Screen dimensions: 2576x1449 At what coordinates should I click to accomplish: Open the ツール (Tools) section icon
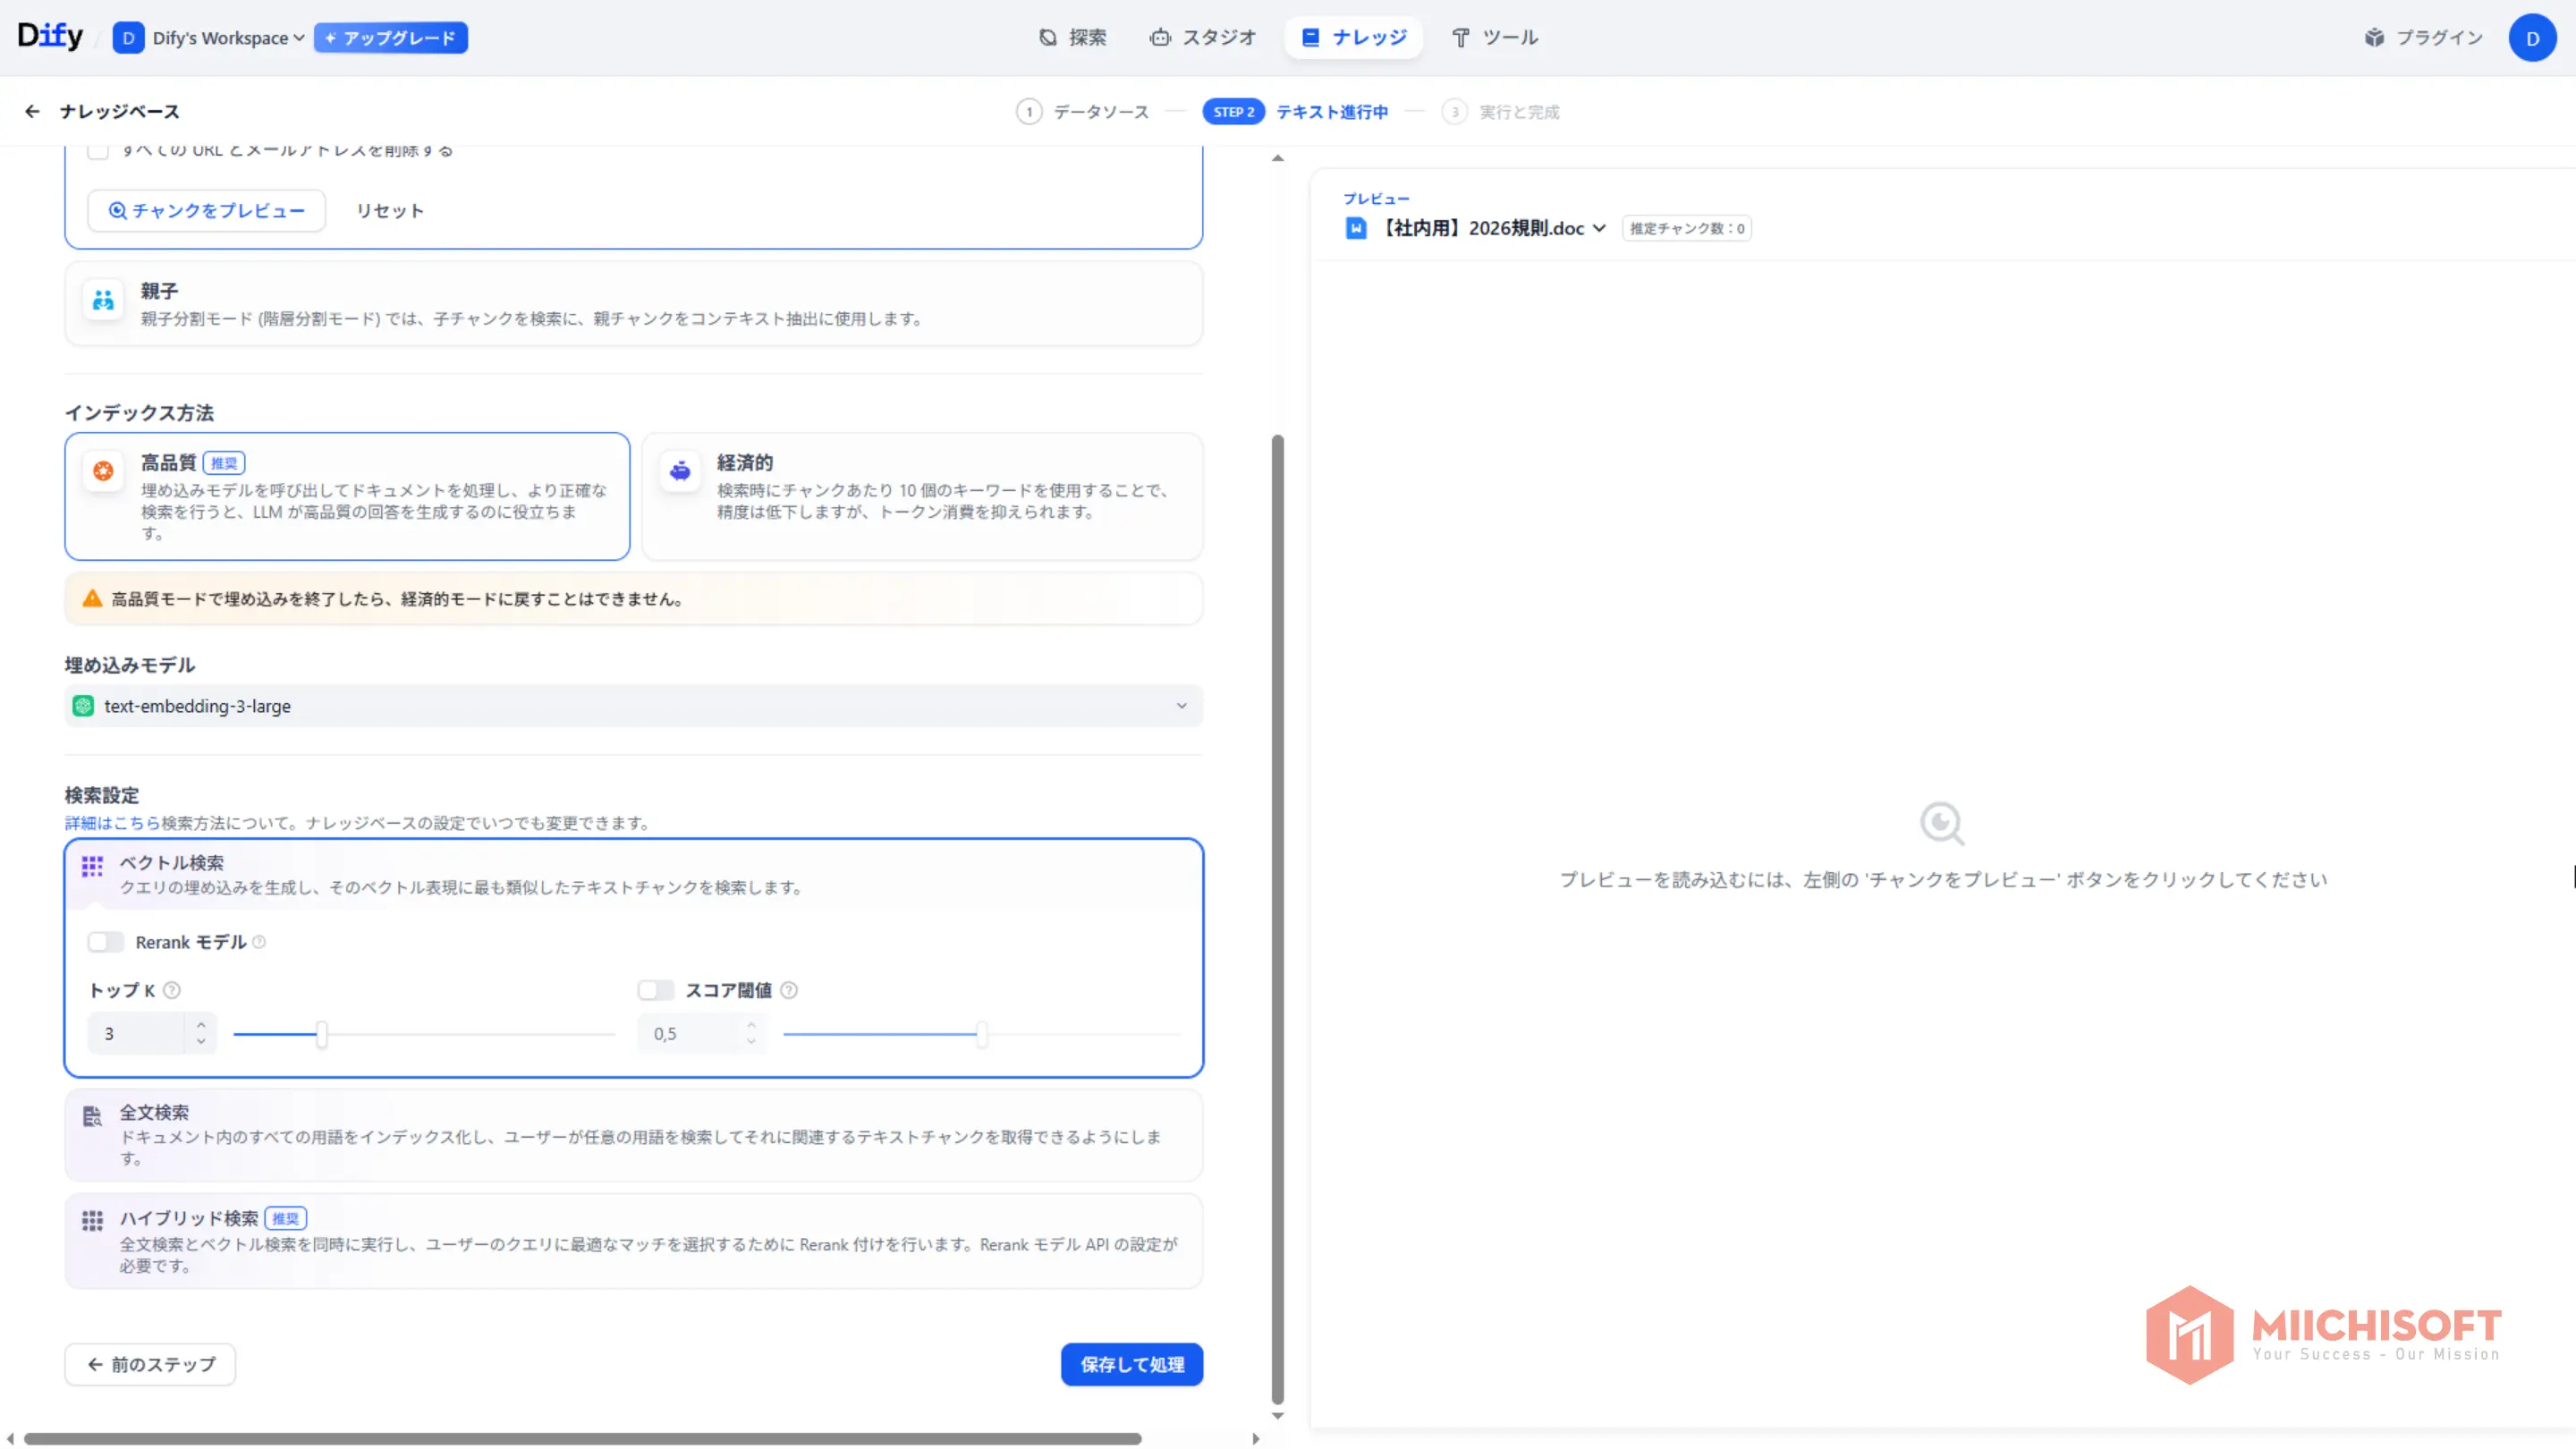point(1460,37)
